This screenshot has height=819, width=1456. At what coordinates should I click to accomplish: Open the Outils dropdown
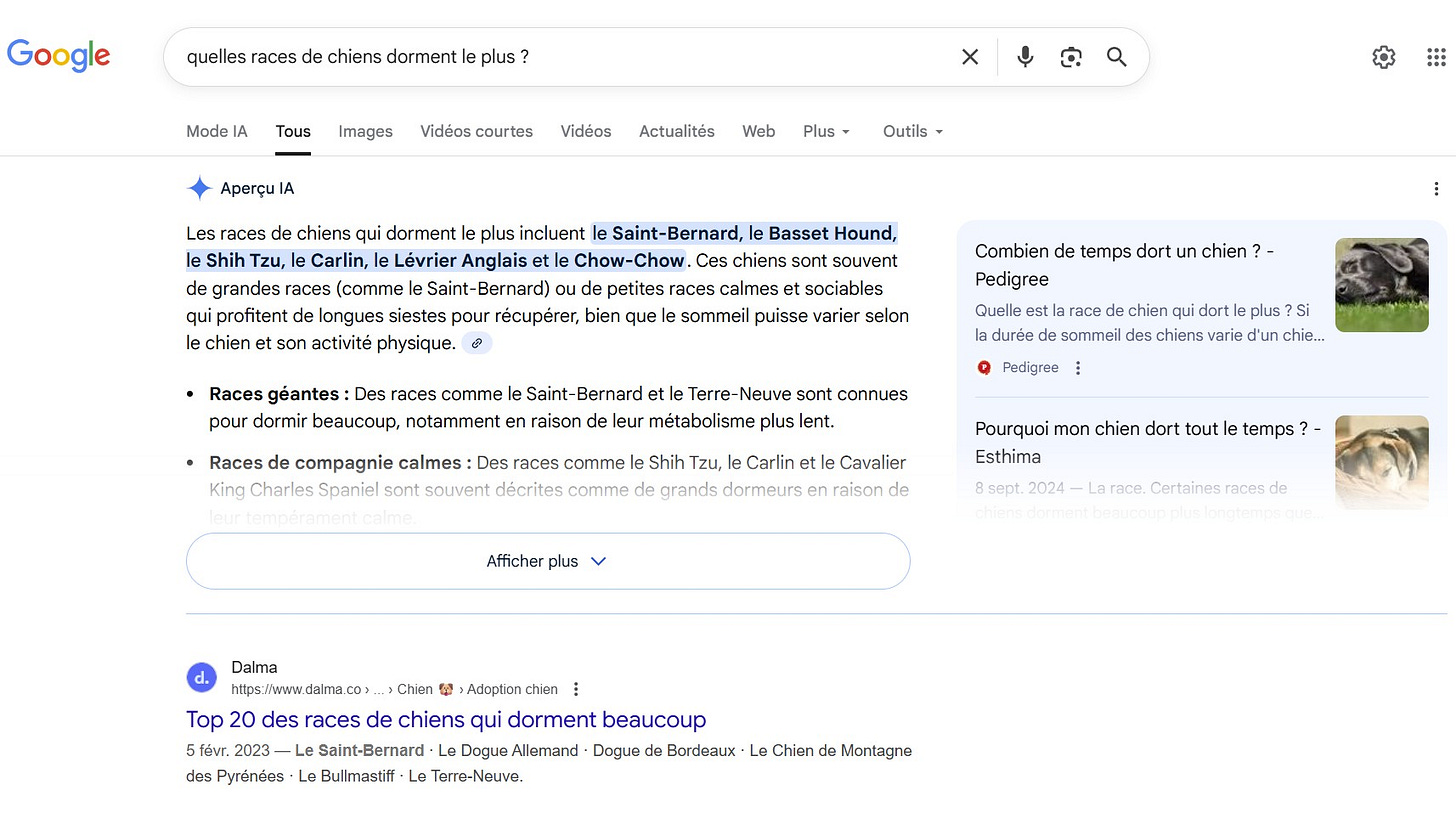(x=913, y=131)
